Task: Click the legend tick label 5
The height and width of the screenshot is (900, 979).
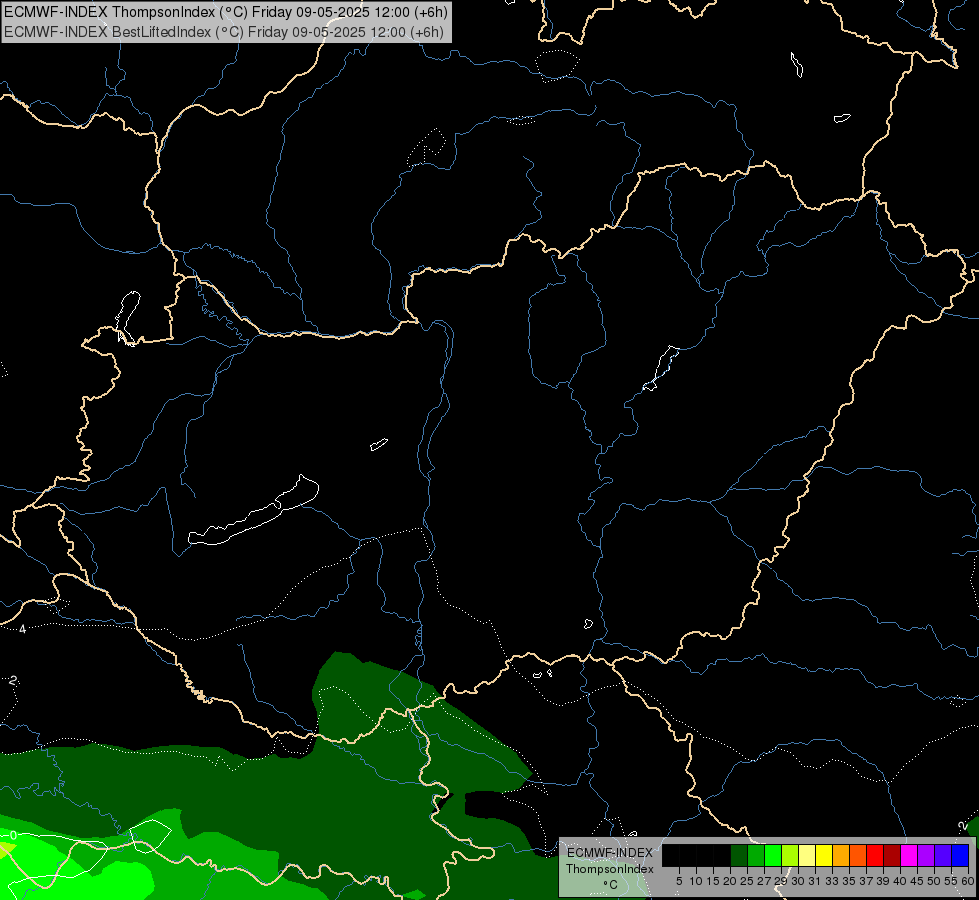Action: pos(679,881)
